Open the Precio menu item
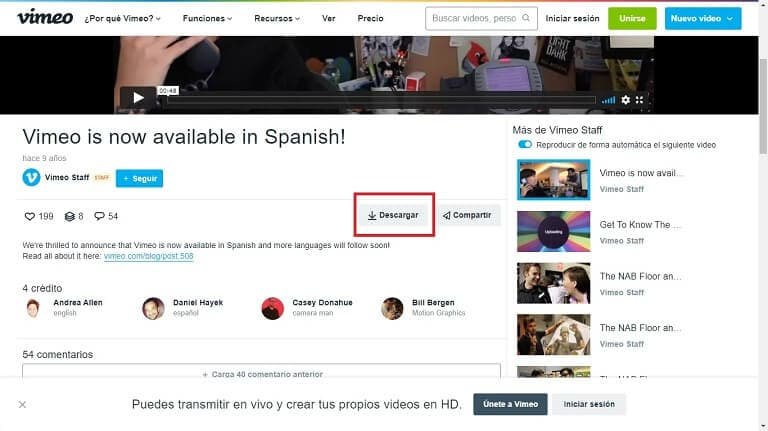The height and width of the screenshot is (431, 768). point(370,18)
